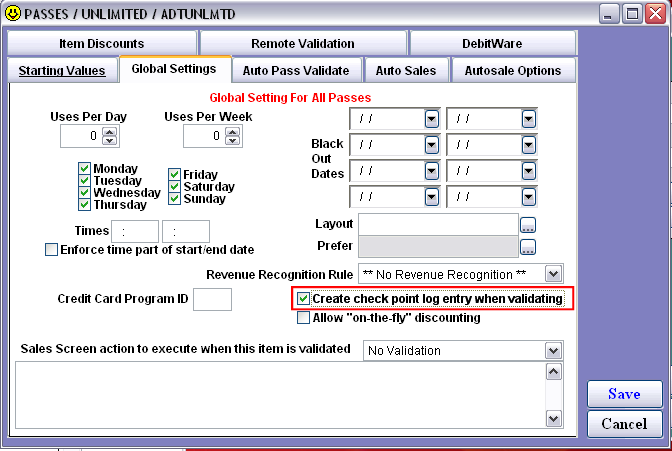Open third row left blackout date dropdown
Viewport: 672px width, 451px height.
[432, 171]
